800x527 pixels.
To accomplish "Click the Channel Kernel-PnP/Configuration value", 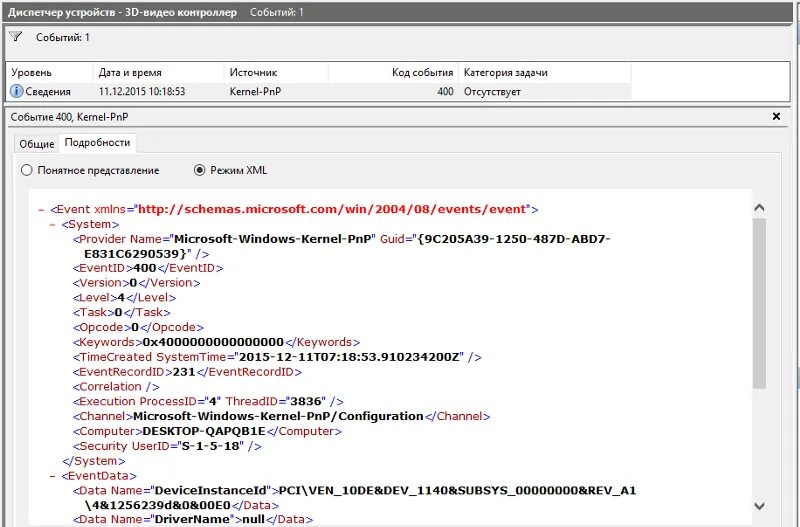I will coord(278,416).
